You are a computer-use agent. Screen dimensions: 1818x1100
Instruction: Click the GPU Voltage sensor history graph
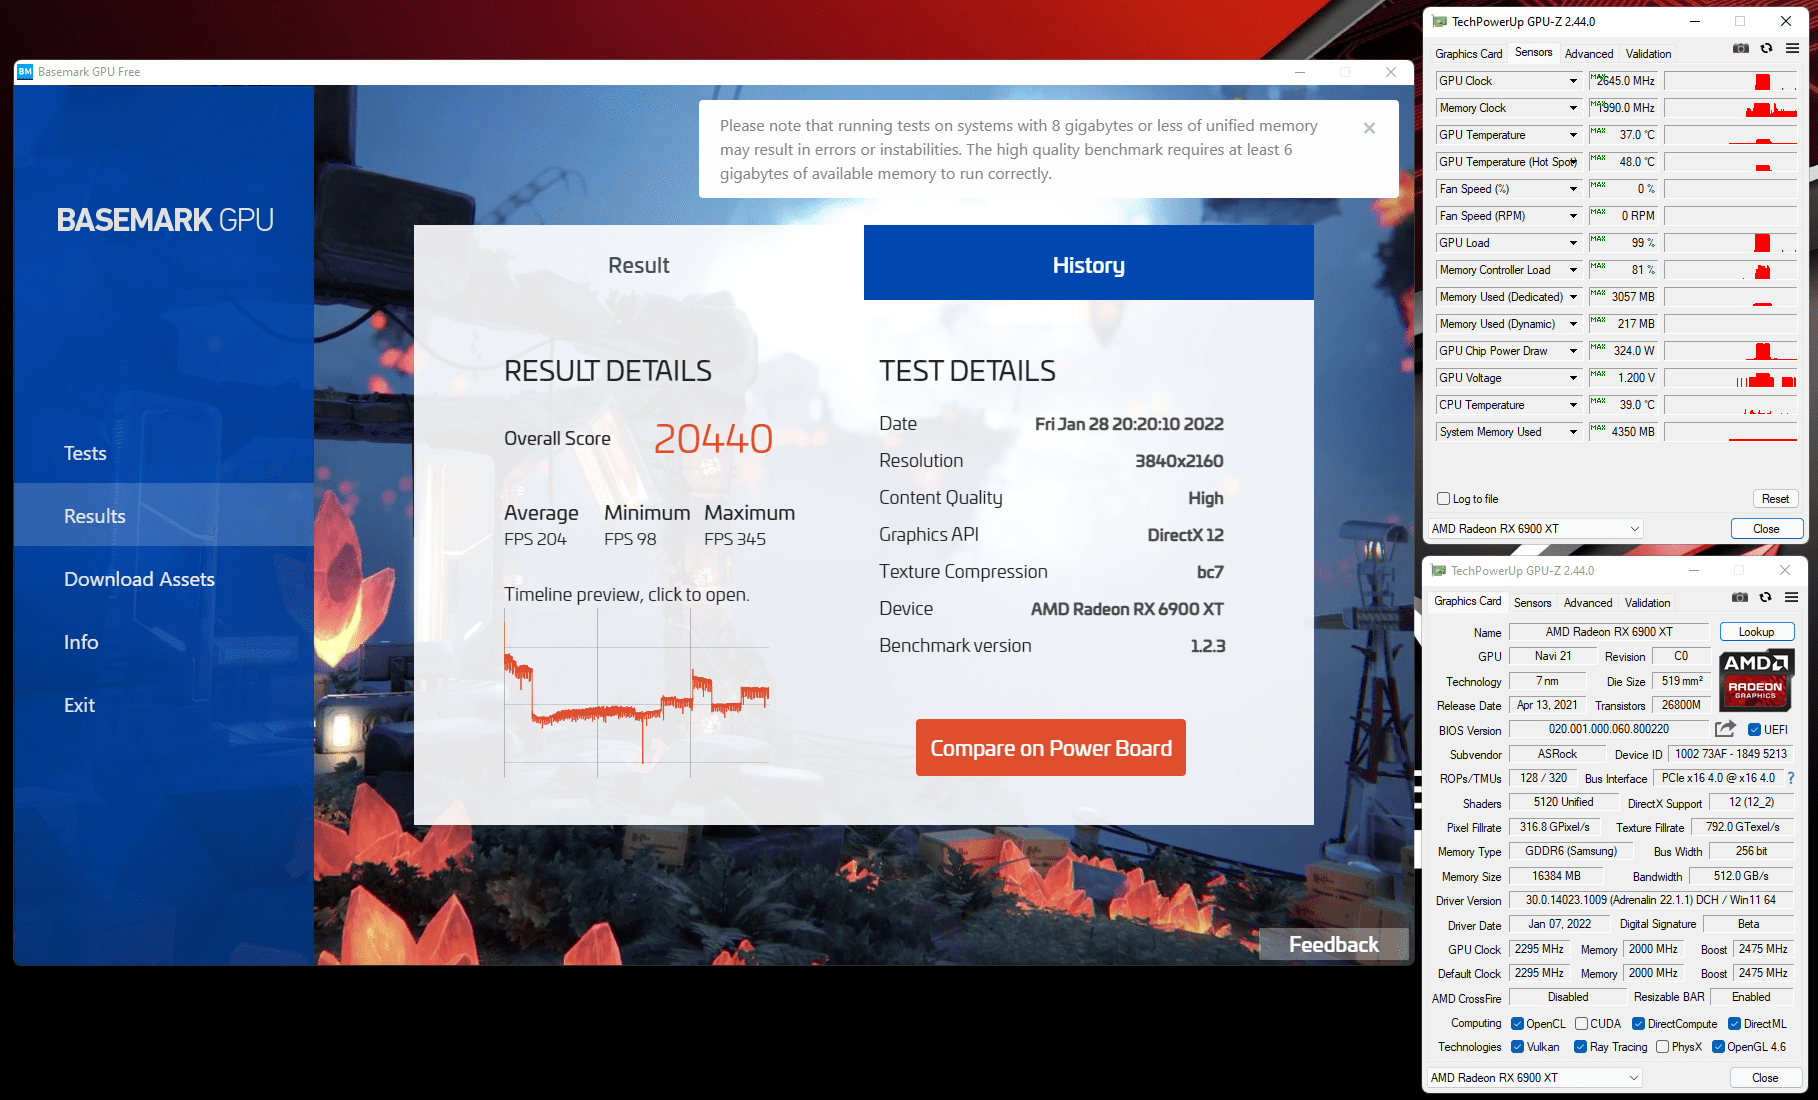pos(1731,378)
